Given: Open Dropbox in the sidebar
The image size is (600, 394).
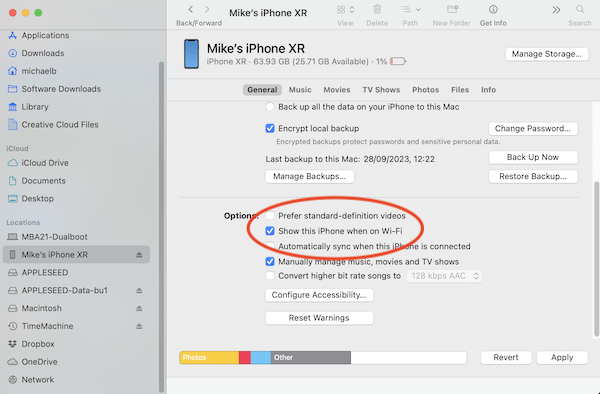Looking at the screenshot, I should point(38,344).
